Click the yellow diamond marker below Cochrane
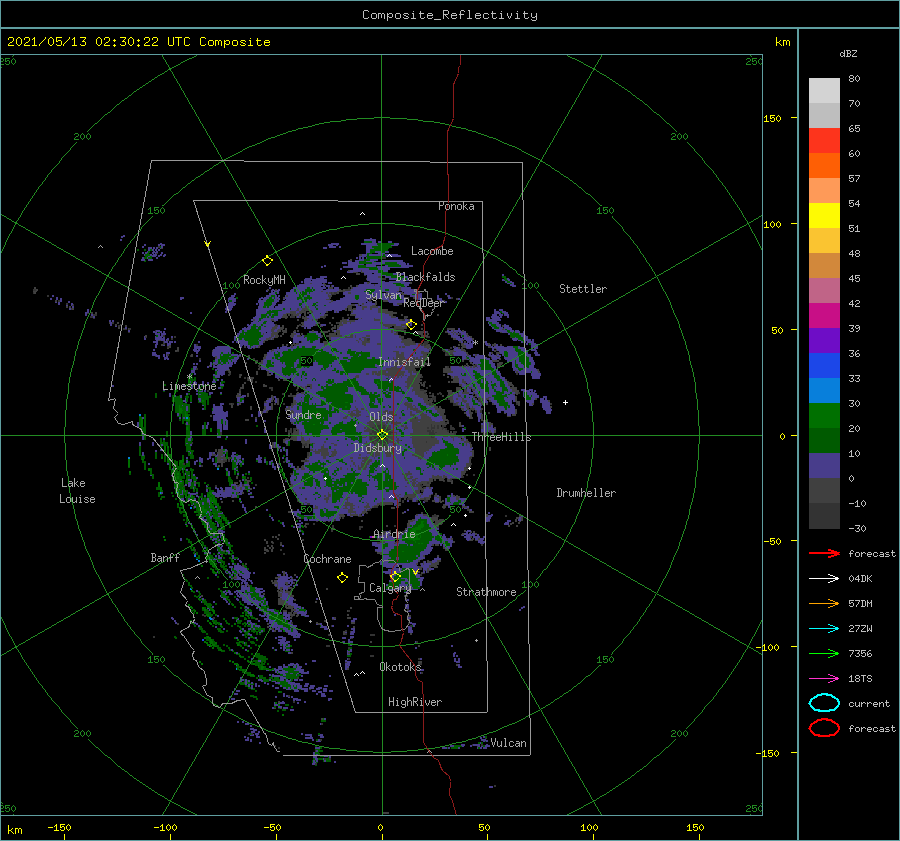 tap(342, 578)
